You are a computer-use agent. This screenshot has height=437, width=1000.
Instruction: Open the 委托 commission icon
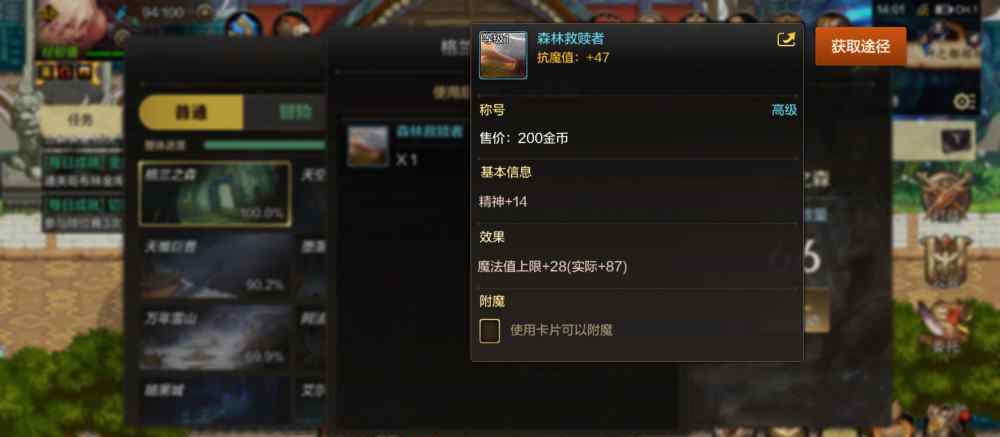[945, 327]
